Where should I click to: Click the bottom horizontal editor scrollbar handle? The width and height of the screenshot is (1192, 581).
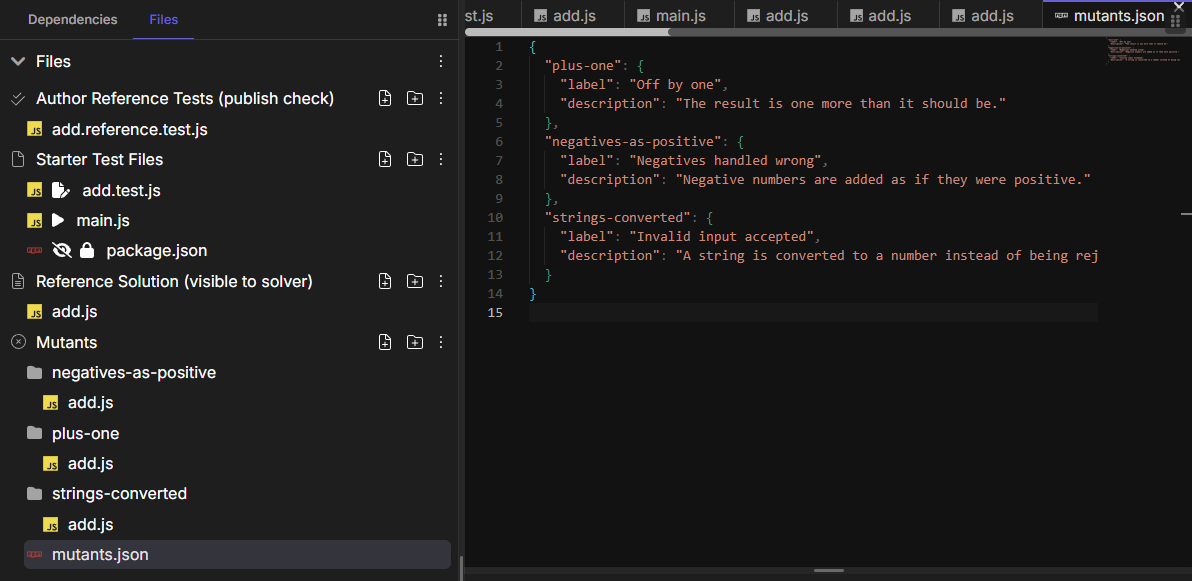tap(829, 570)
